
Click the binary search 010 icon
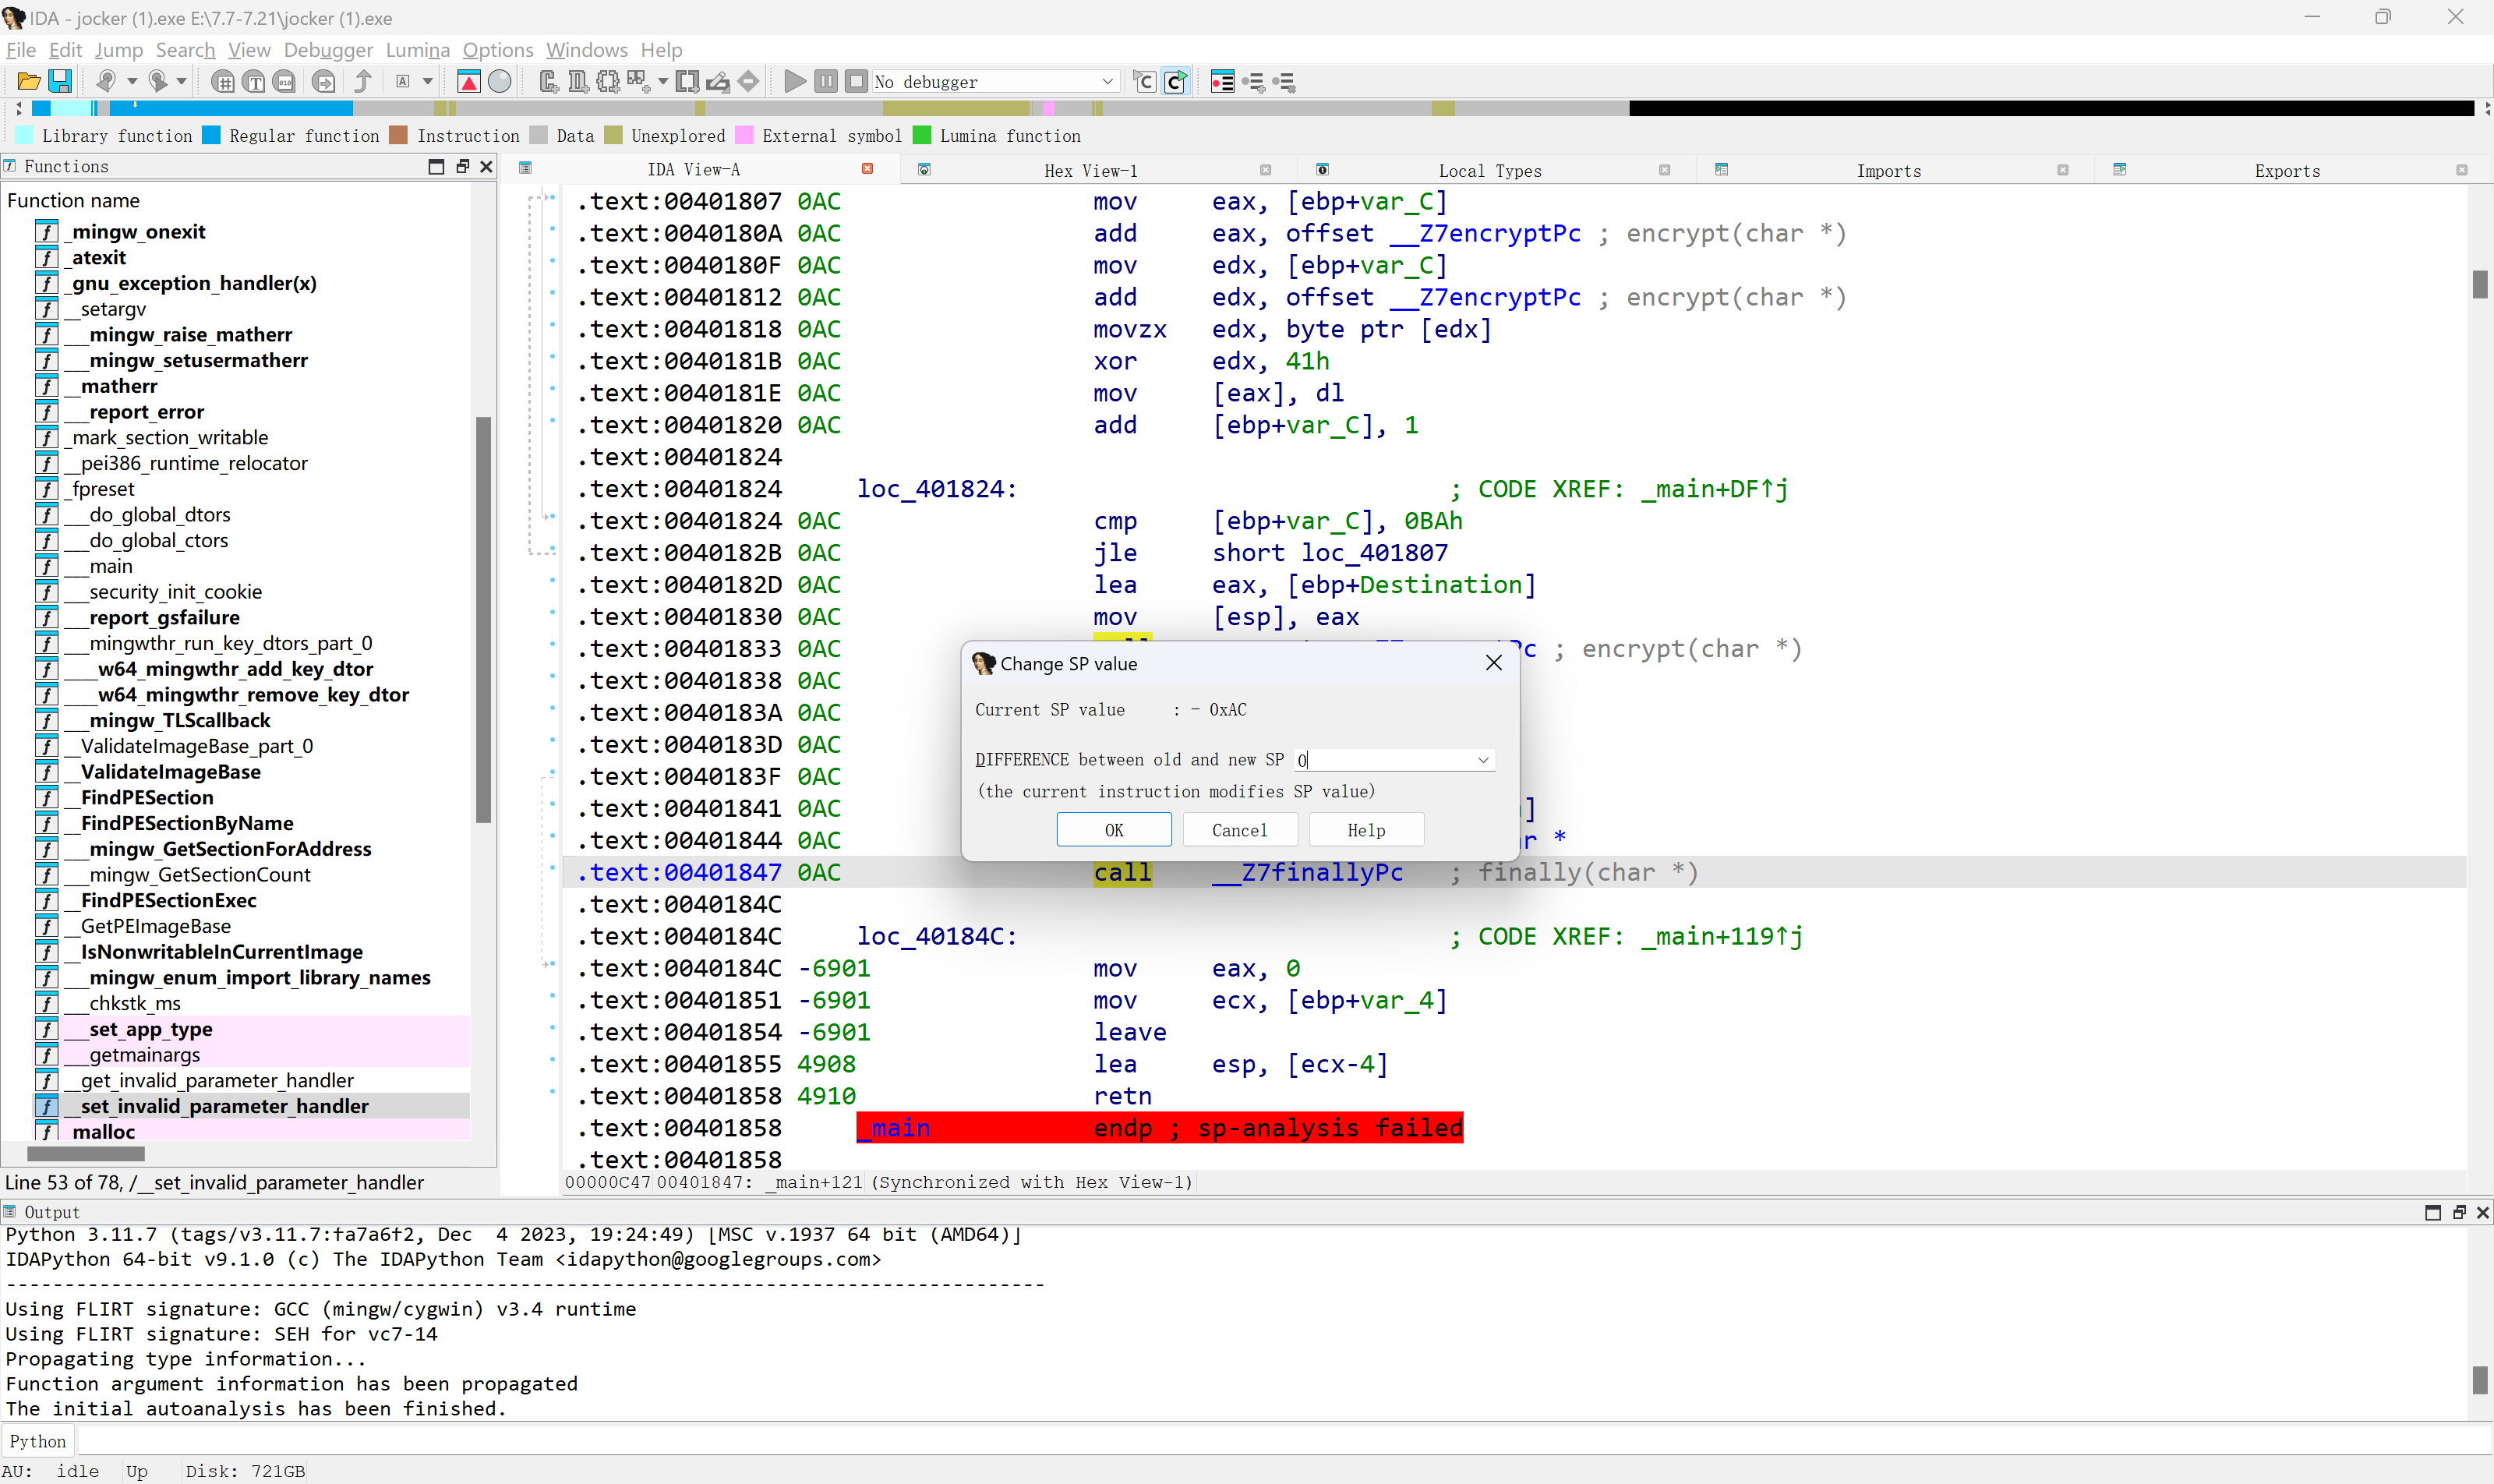tap(285, 82)
